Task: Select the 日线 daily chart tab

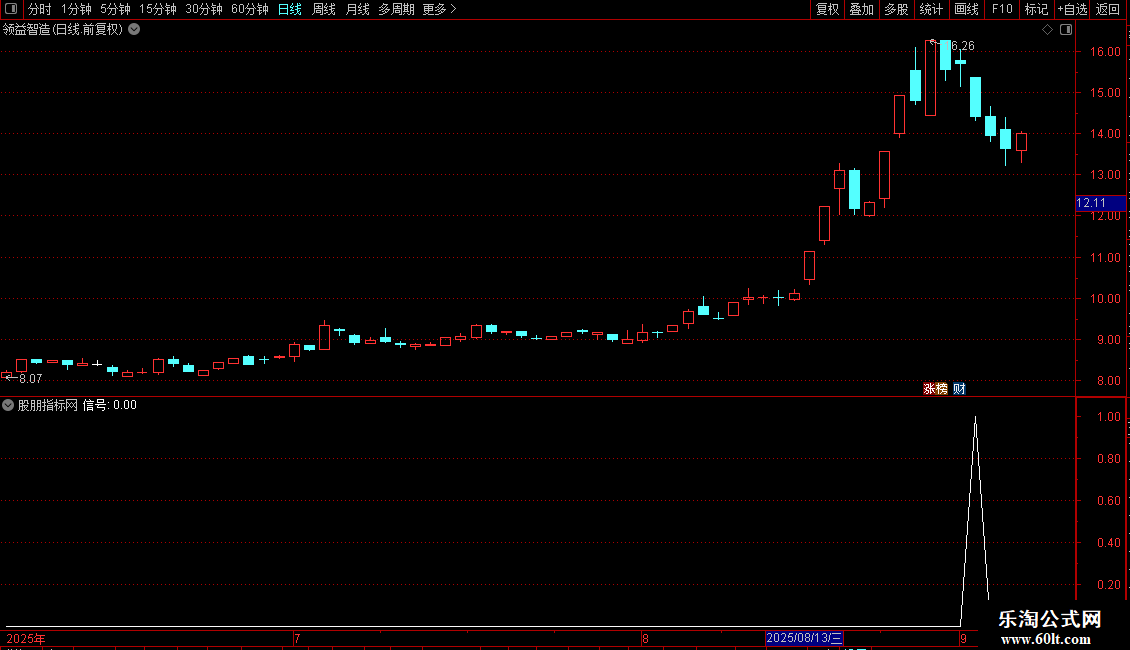Action: click(290, 9)
